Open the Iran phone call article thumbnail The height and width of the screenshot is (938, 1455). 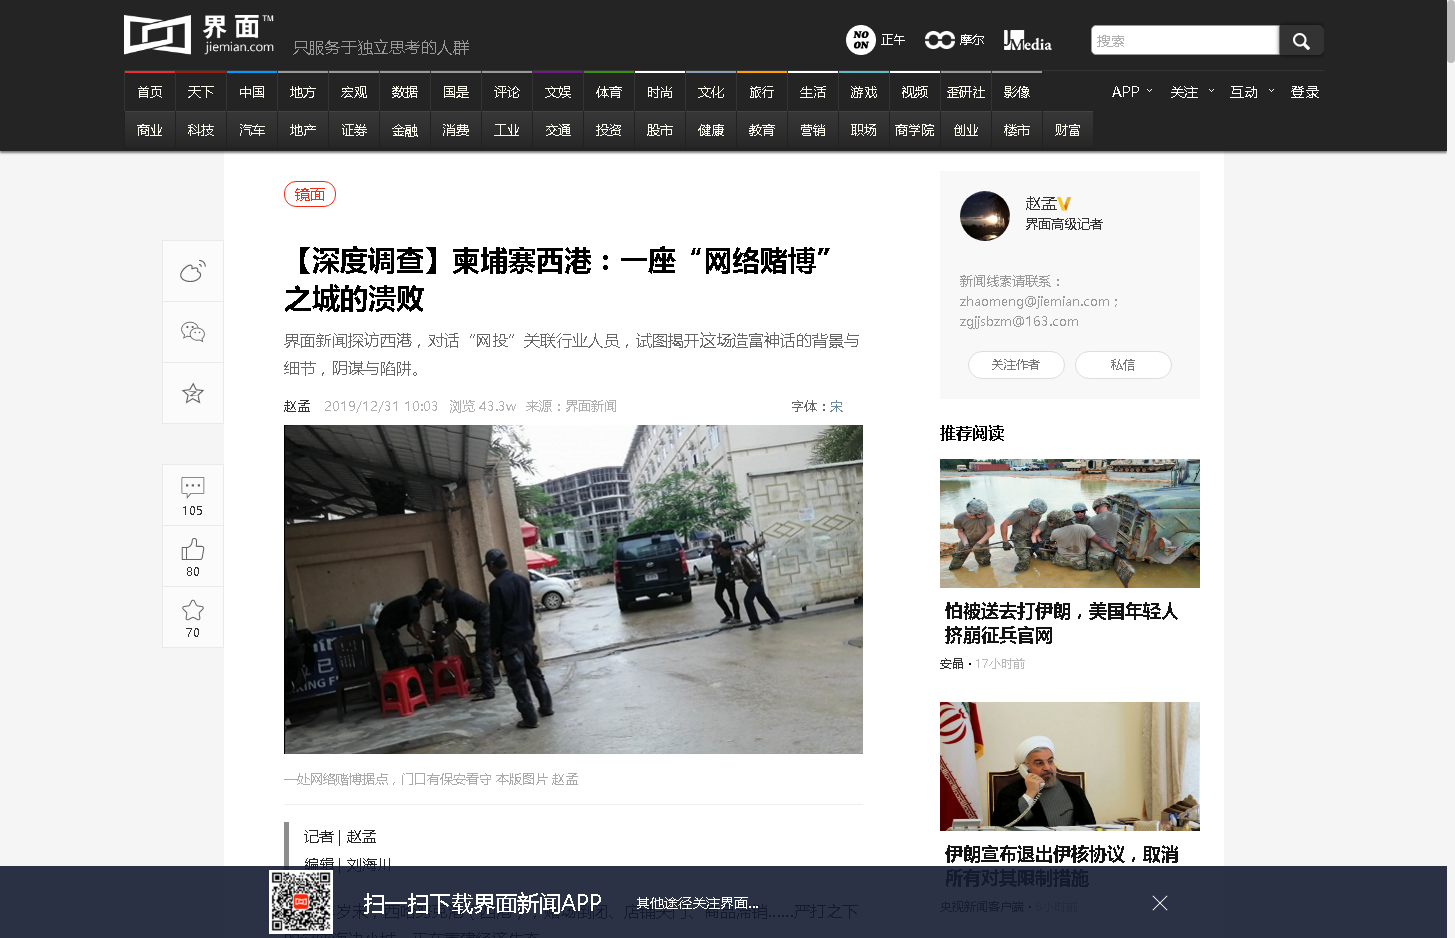[x=1069, y=766]
